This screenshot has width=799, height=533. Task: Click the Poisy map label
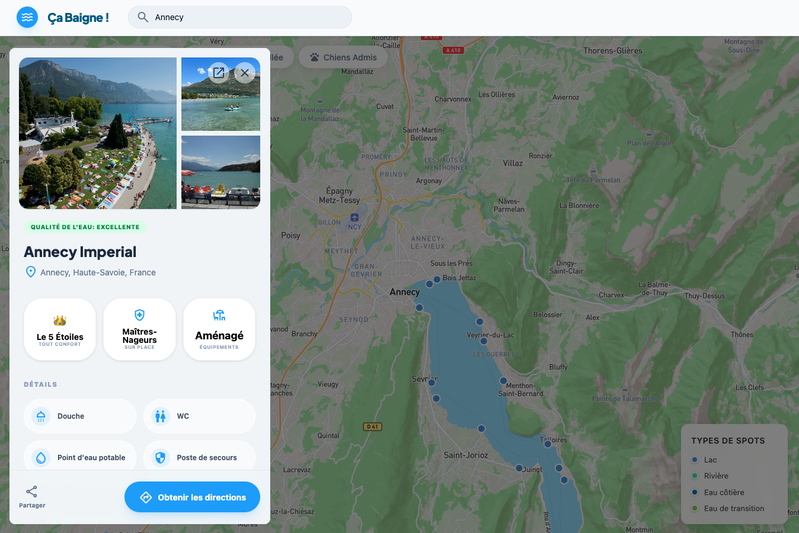tap(290, 235)
